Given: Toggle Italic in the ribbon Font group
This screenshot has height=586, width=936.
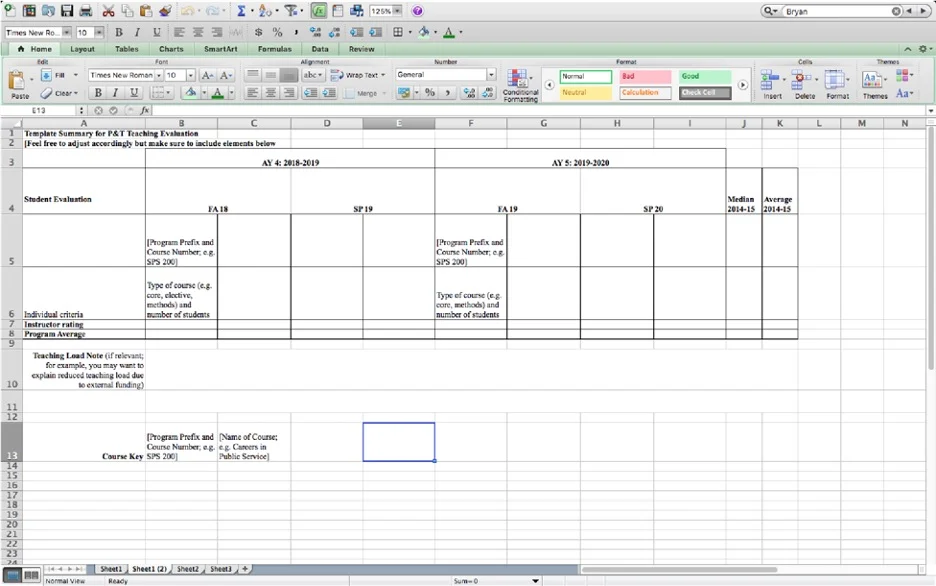Looking at the screenshot, I should tap(115, 92).
